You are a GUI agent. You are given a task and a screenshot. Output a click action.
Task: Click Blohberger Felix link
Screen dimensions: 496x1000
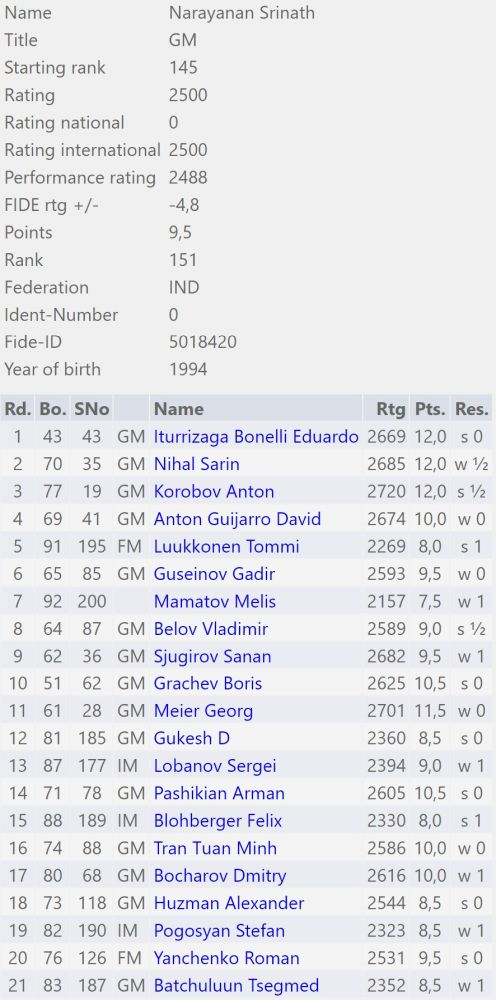coord(217,821)
